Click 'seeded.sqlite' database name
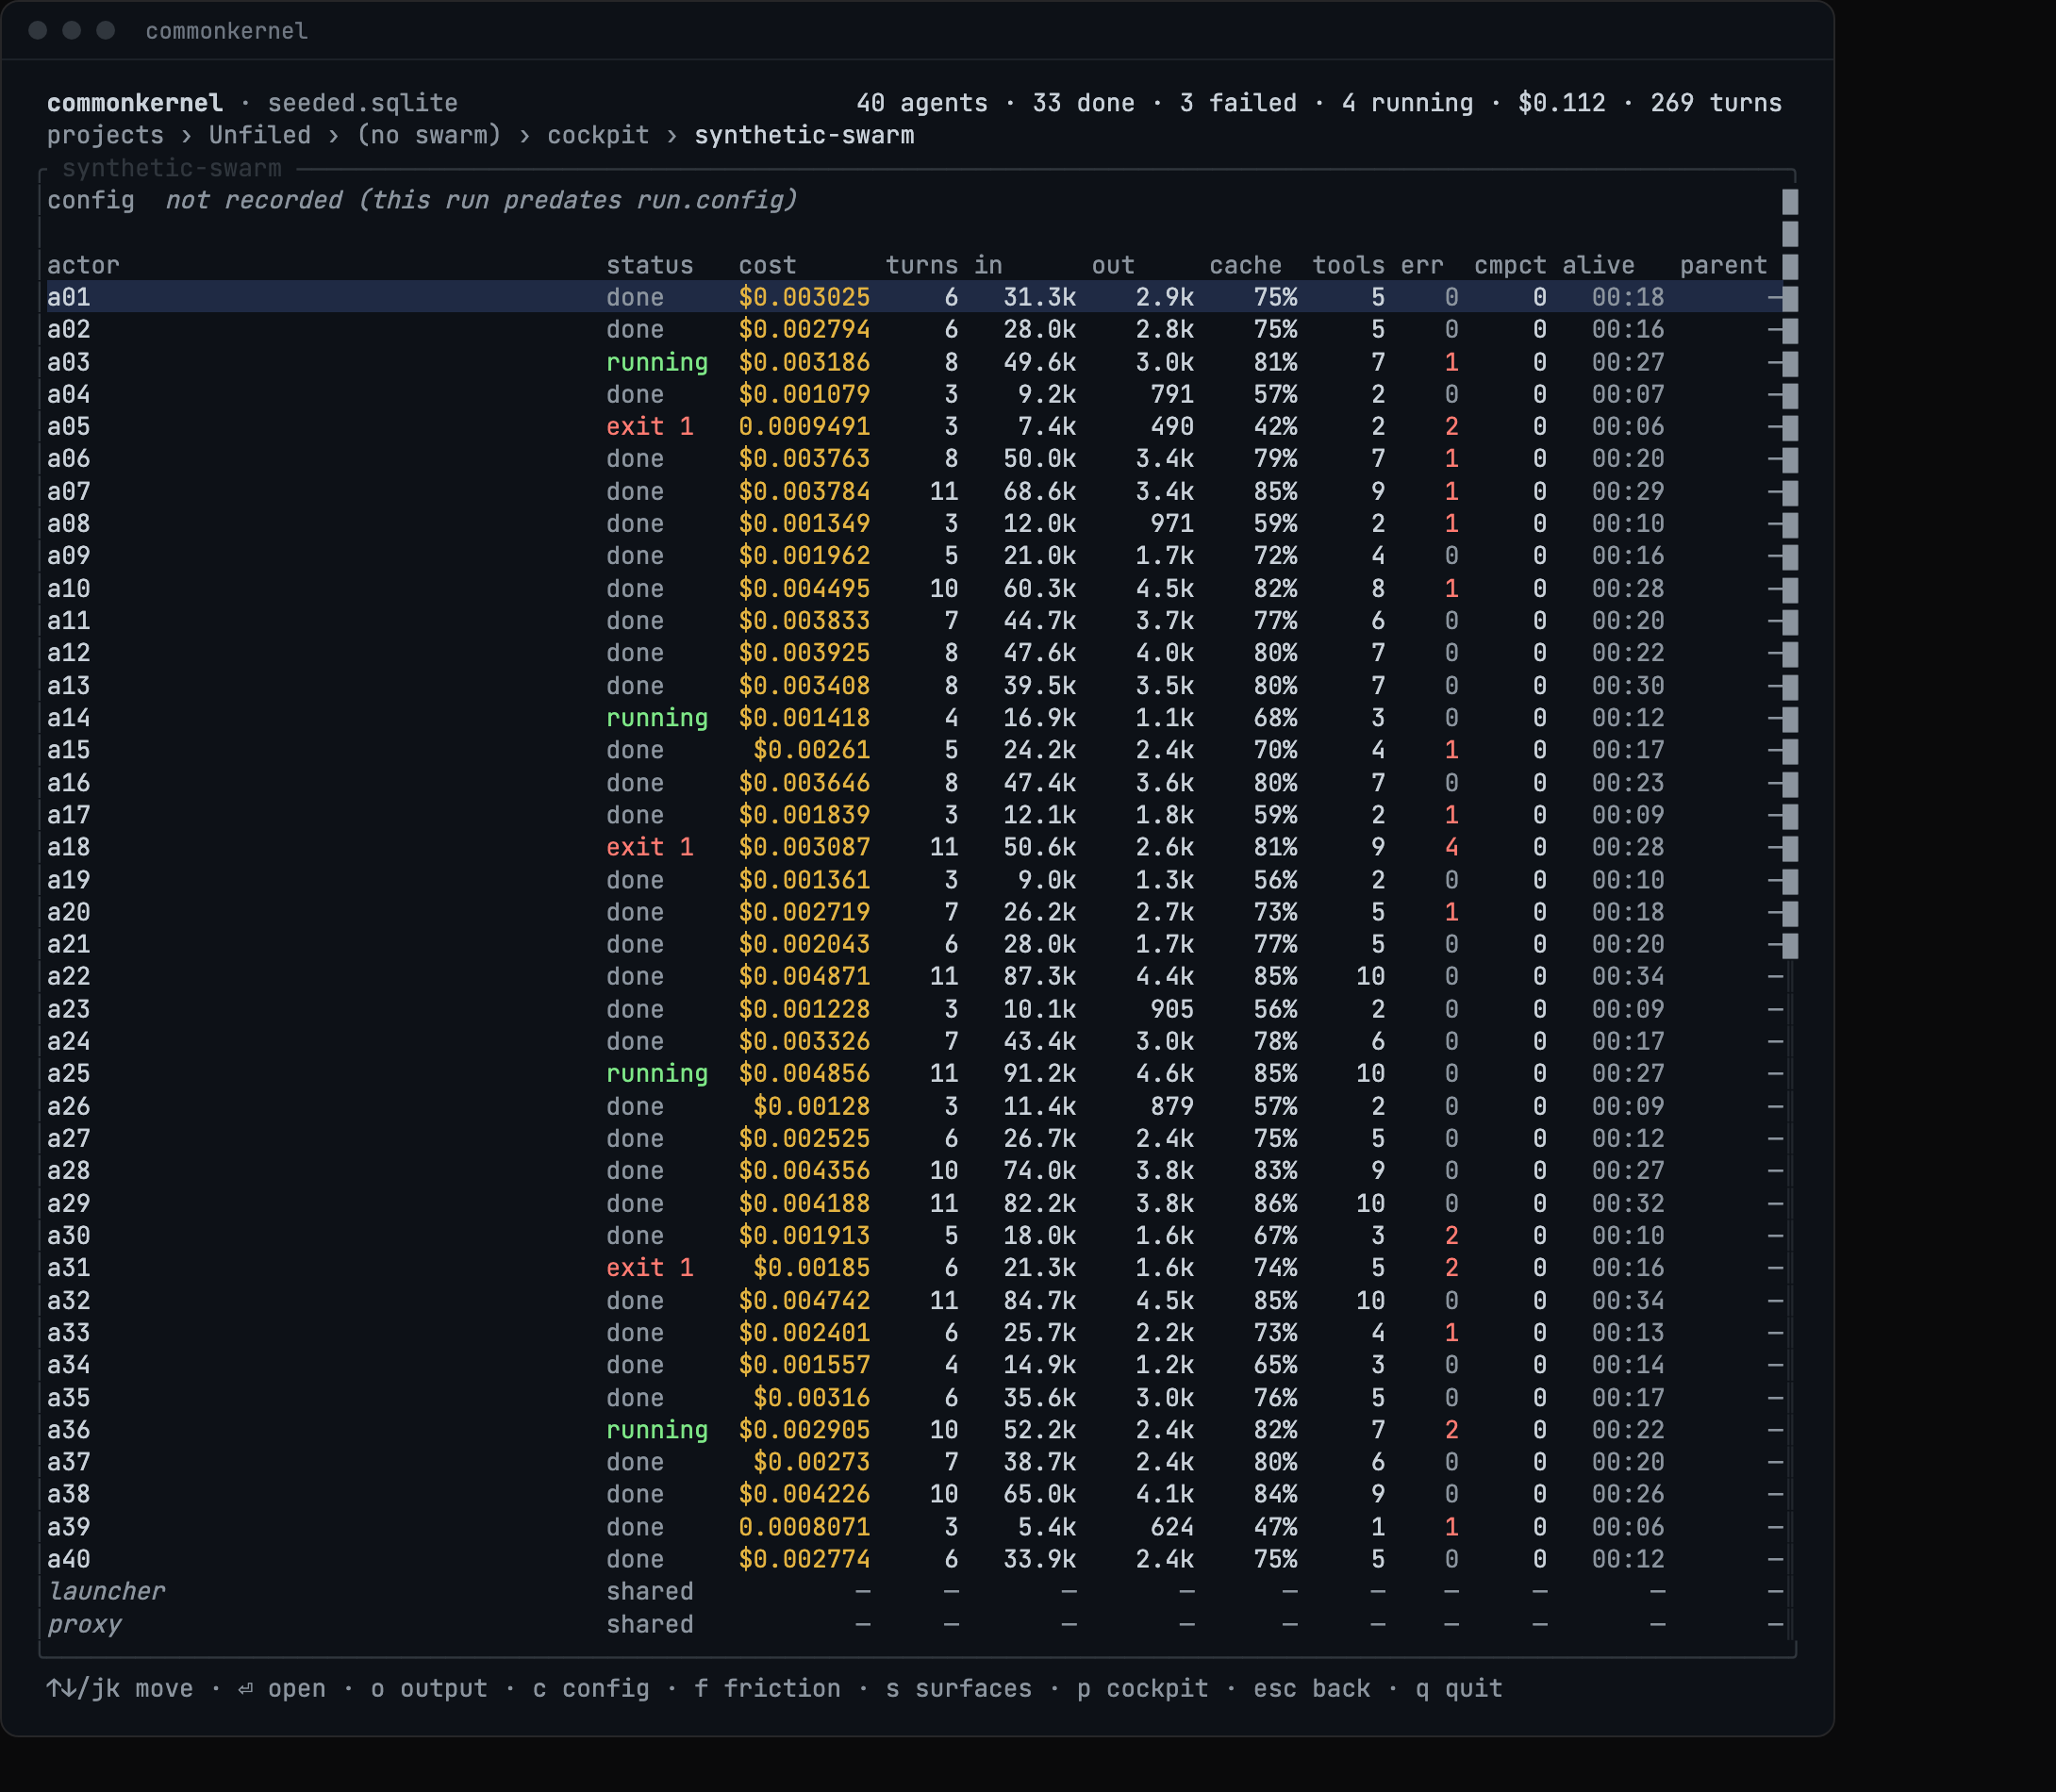This screenshot has width=2056, height=1792. pos(363,103)
